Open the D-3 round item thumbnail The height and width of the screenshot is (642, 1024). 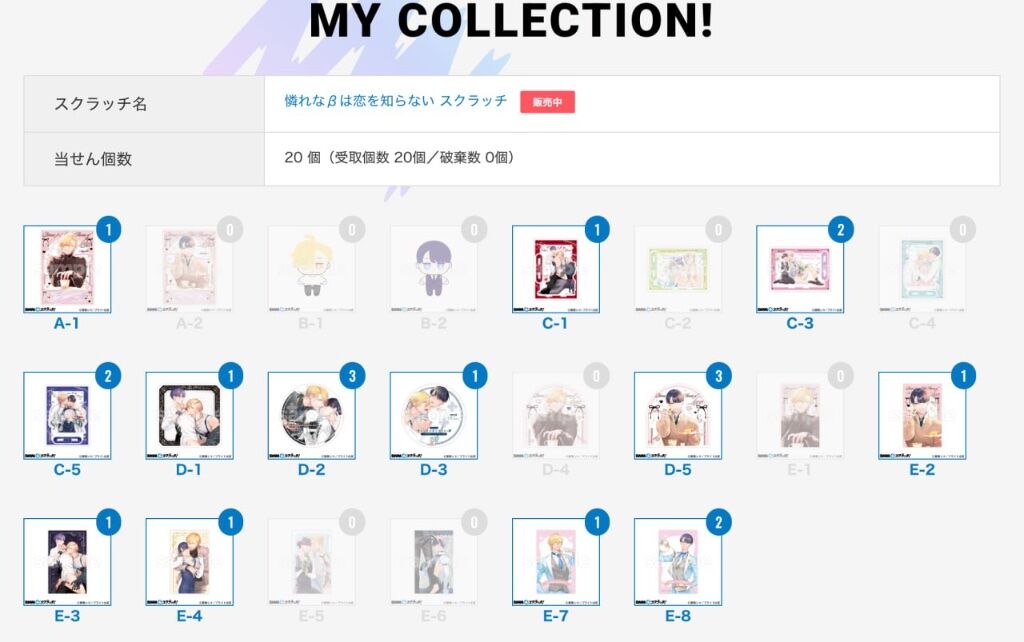pyautogui.click(x=434, y=415)
